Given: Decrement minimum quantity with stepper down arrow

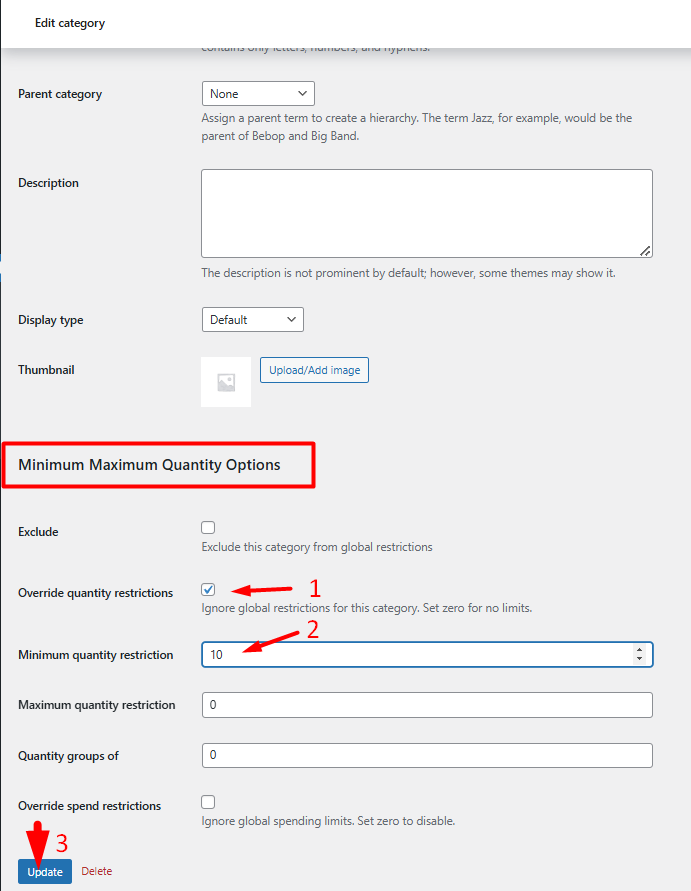Looking at the screenshot, I should 639,658.
